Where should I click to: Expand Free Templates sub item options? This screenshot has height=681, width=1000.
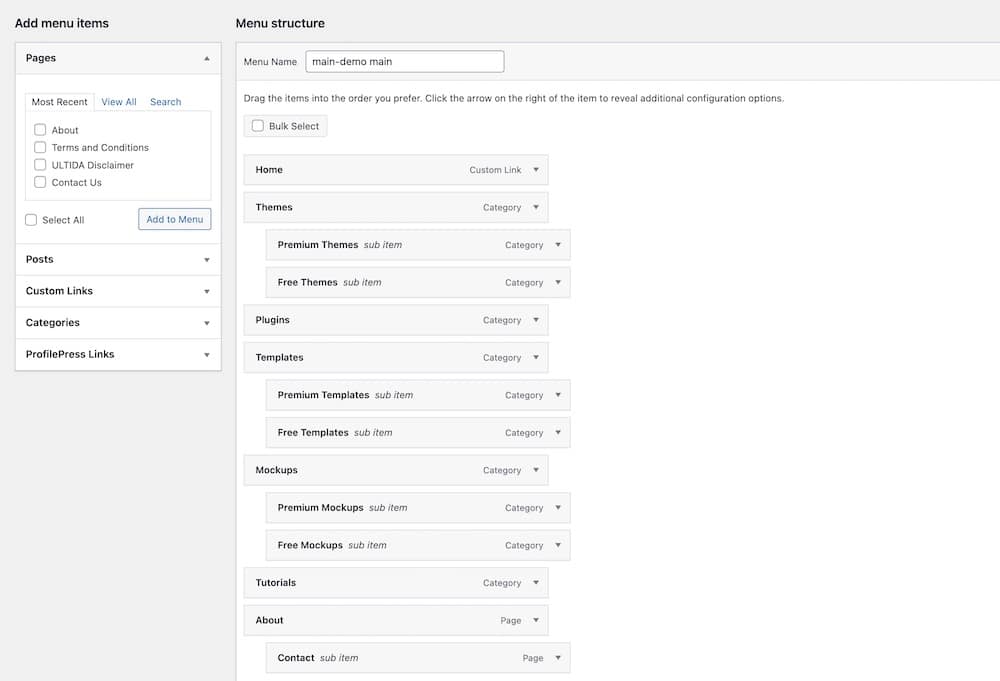pos(558,433)
